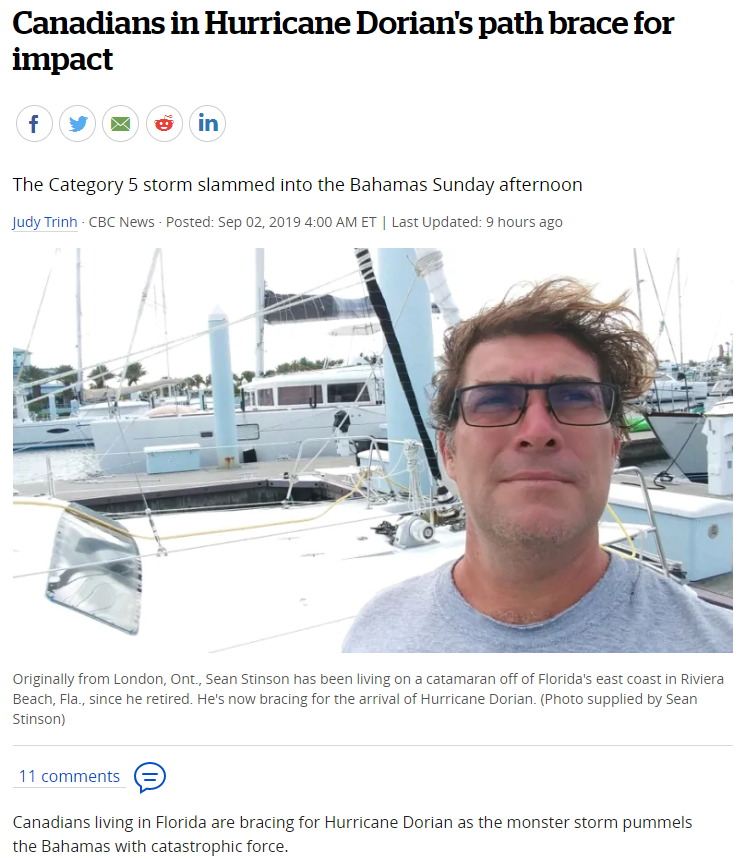Click the Last Updated 9 hours ago text
Viewport: 747px width, 859px height.
(x=477, y=222)
